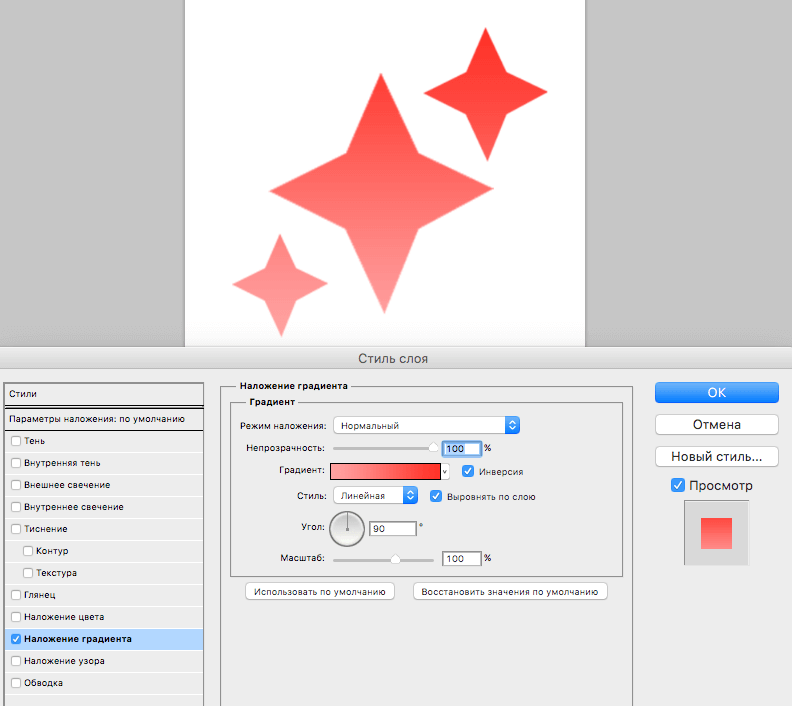
Task: Click the Угол angle input field
Action: pyautogui.click(x=391, y=528)
